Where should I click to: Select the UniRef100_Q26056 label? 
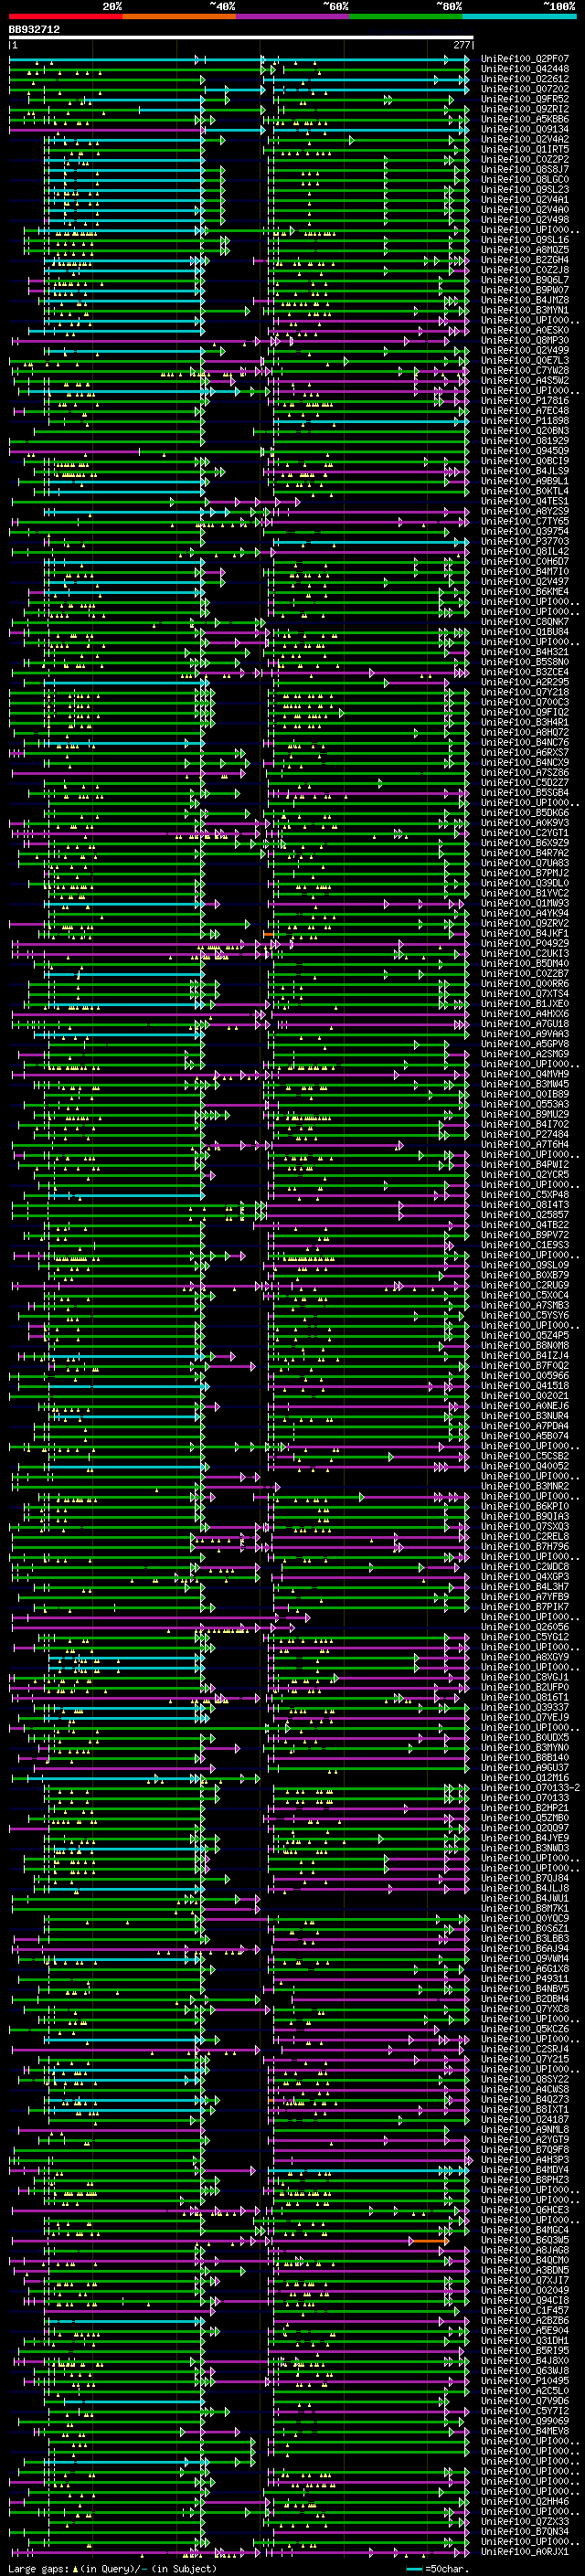tap(525, 1627)
